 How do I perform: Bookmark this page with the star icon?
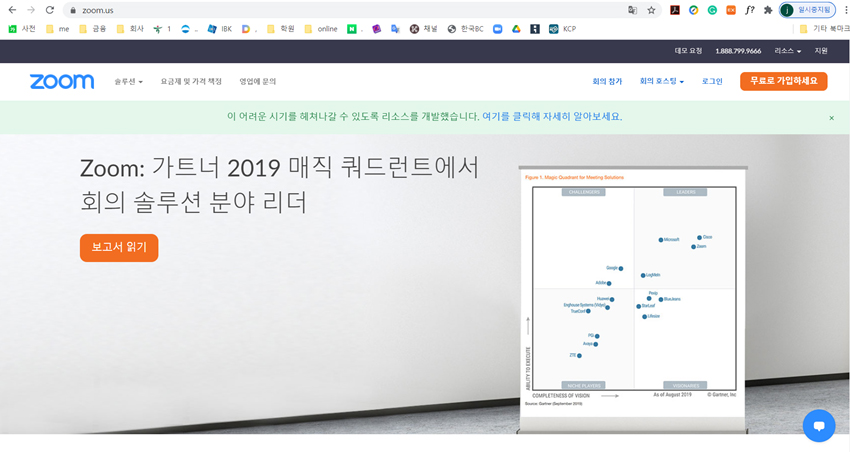pos(652,10)
